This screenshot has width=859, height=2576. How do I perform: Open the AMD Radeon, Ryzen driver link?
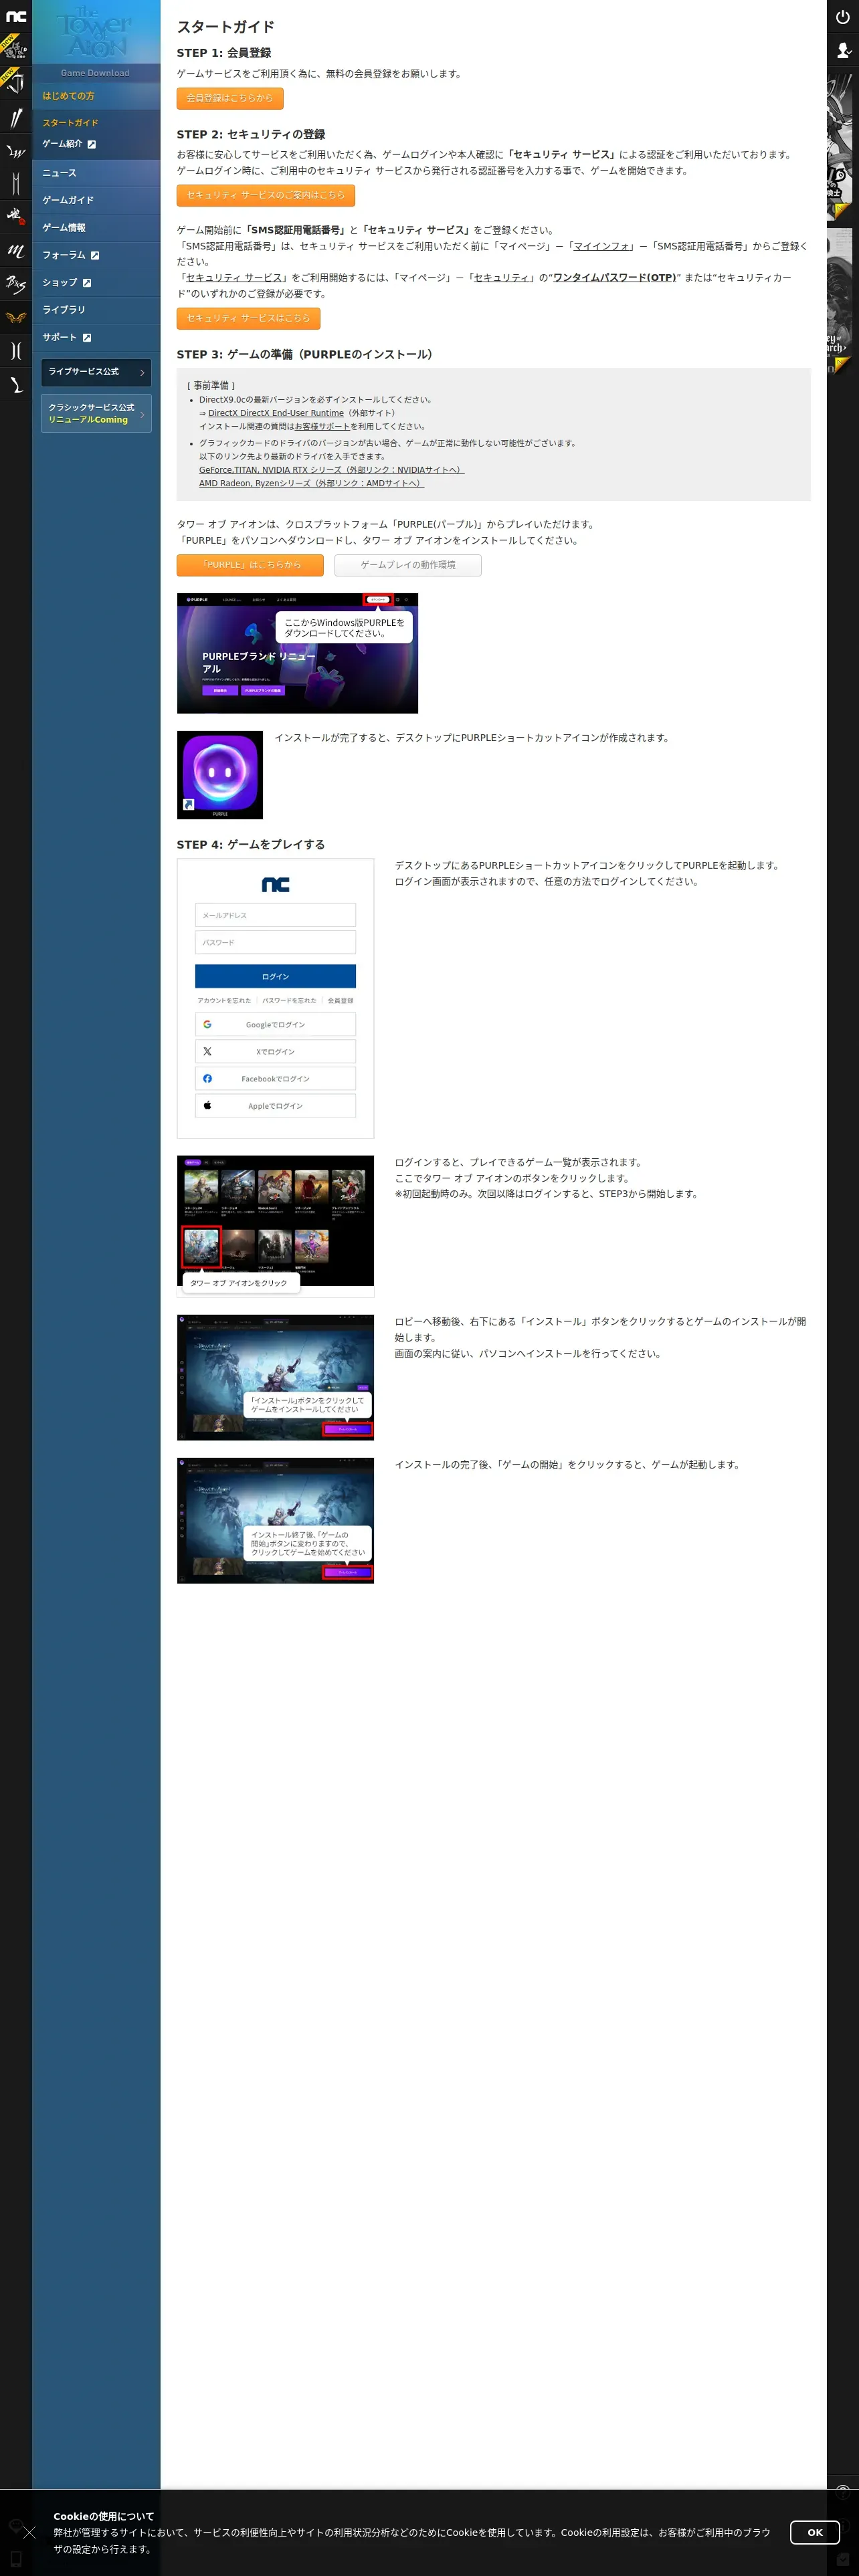[x=312, y=483]
